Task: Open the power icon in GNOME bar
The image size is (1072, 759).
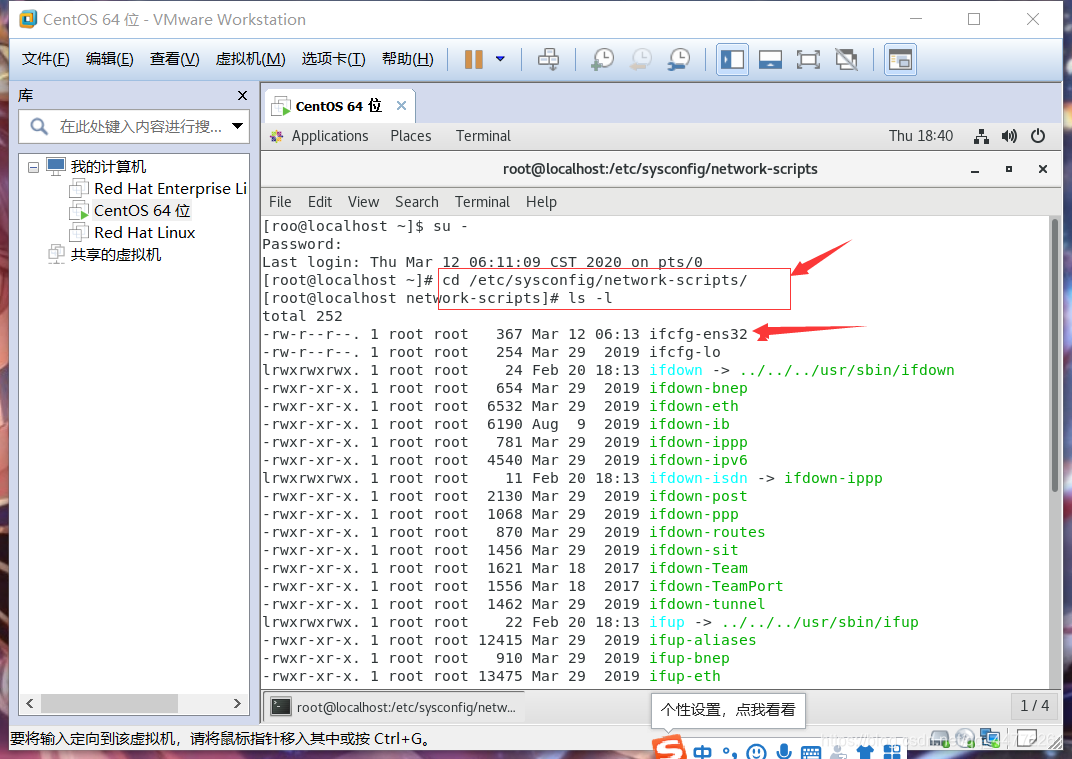Action: tap(1038, 136)
